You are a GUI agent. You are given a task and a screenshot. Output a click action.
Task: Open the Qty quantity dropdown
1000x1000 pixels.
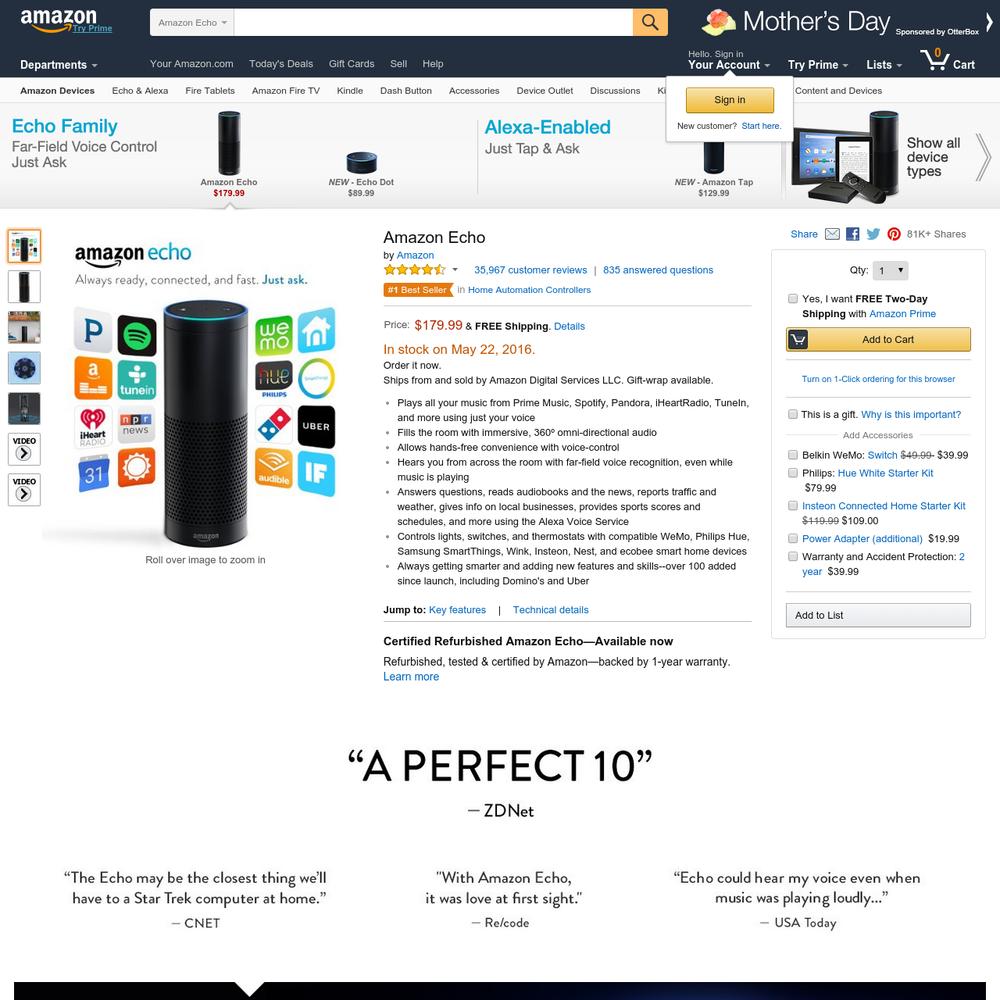pos(890,270)
